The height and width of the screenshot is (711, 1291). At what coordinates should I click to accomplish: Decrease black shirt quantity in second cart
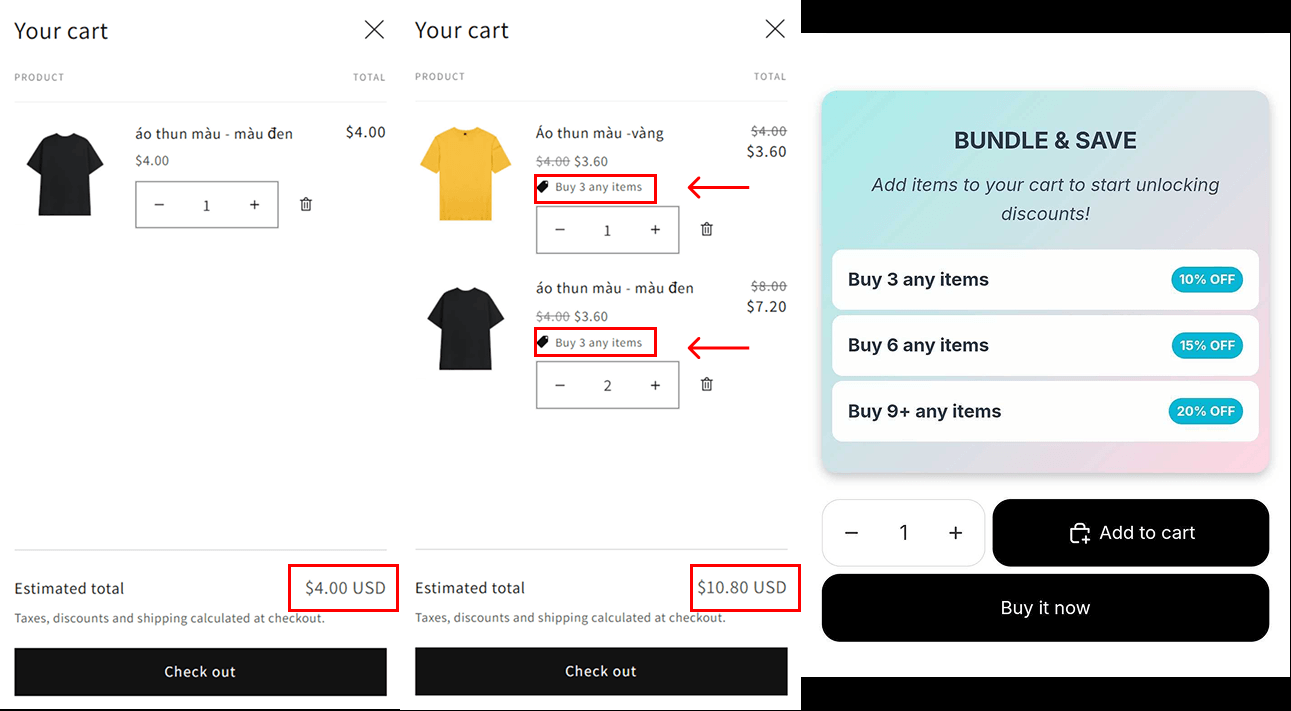pos(560,384)
